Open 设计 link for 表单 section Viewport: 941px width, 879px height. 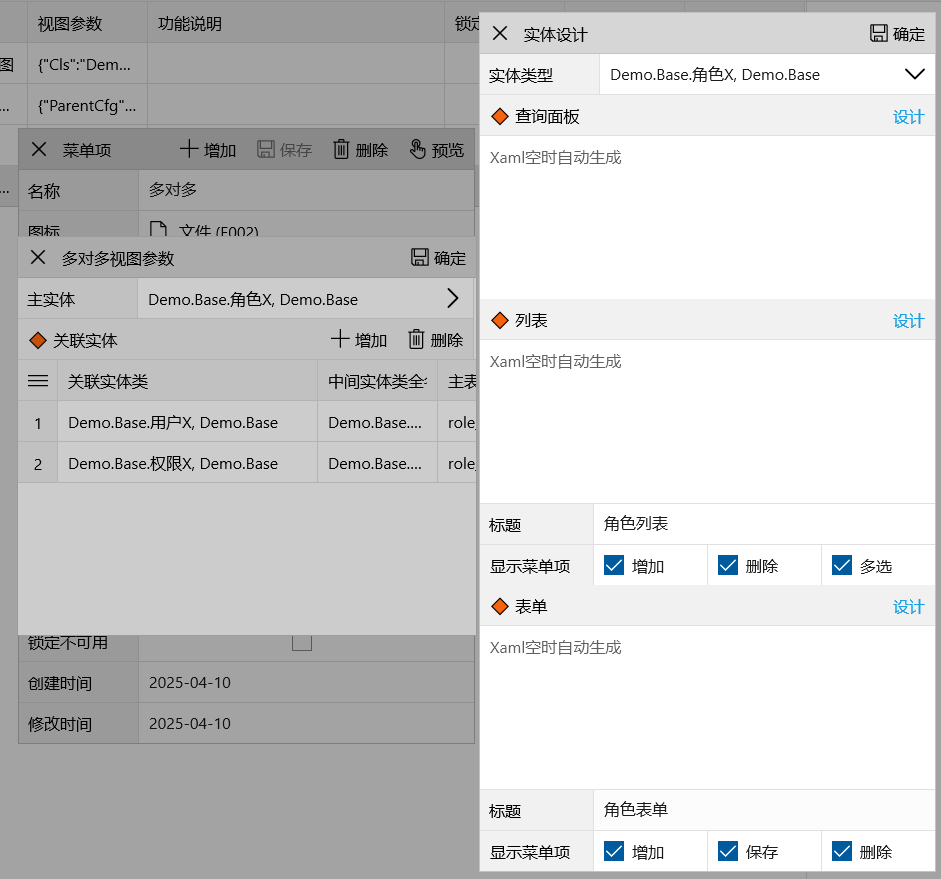(908, 607)
